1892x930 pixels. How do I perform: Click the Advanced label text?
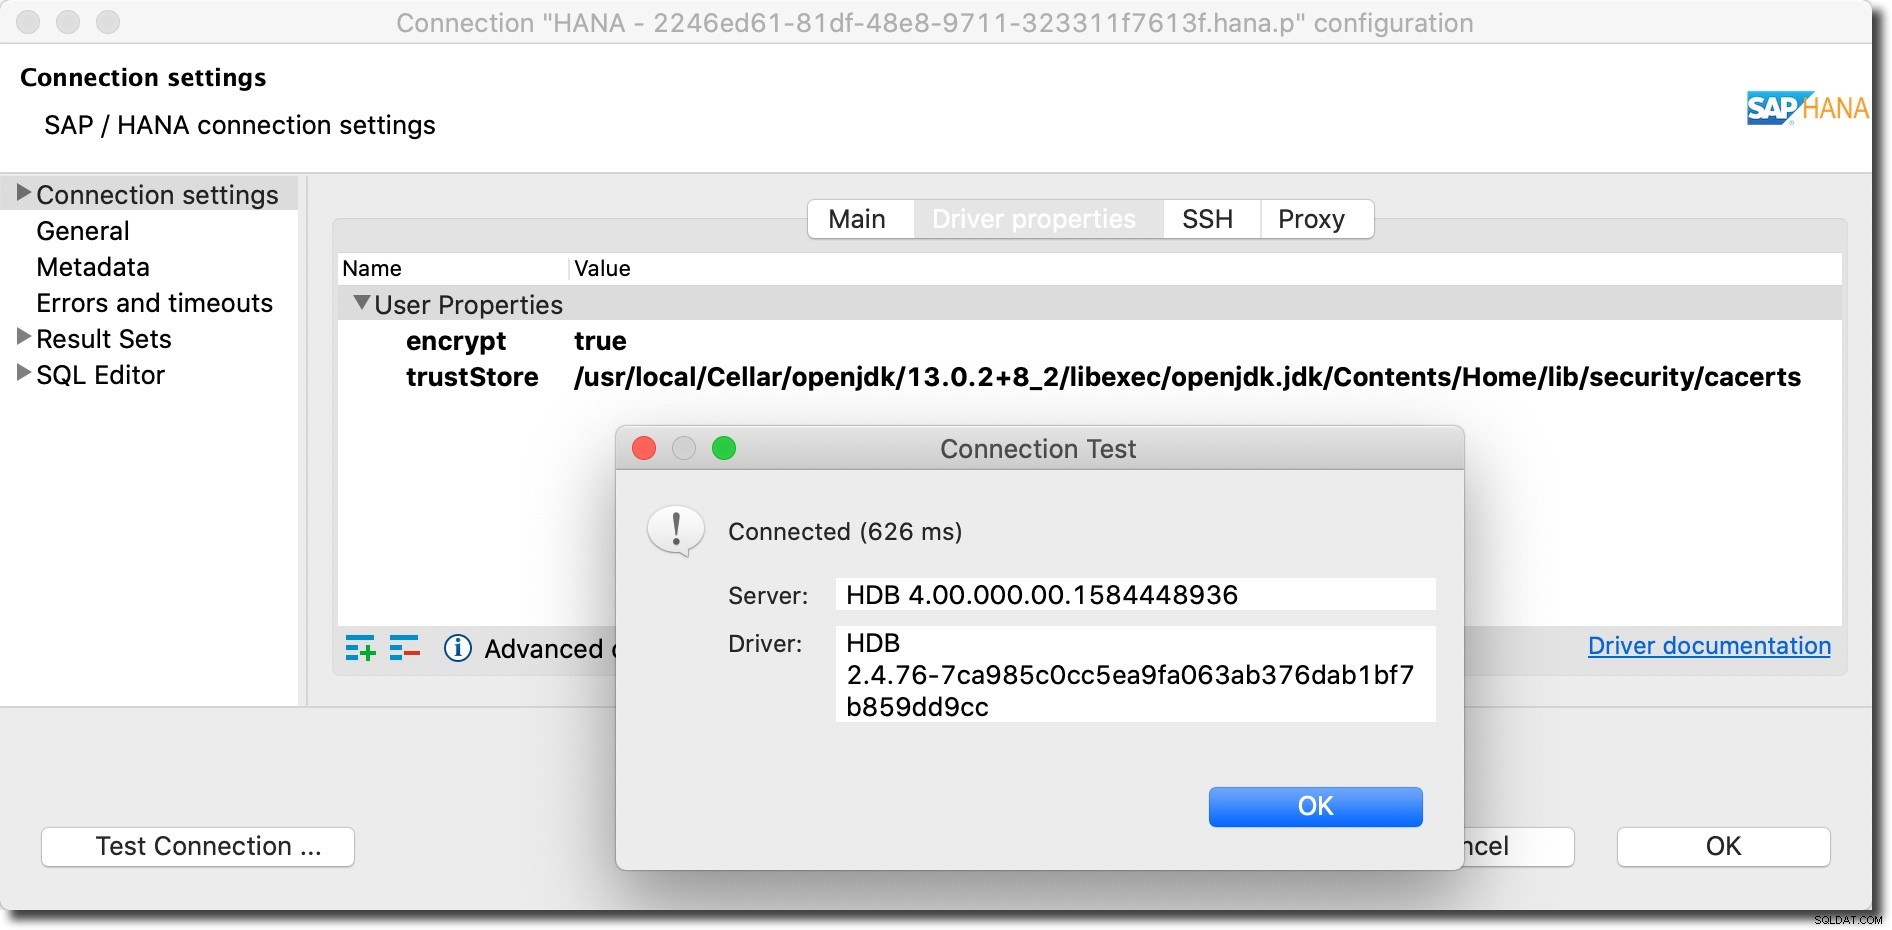pyautogui.click(x=544, y=649)
